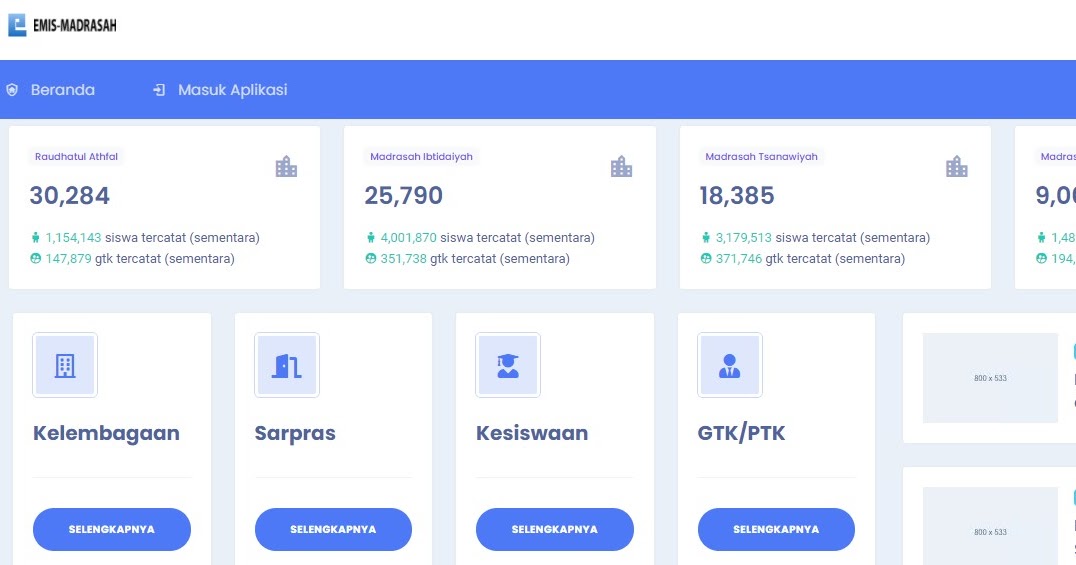Click the Kelembagaan heading
Image resolution: width=1076 pixels, height=565 pixels.
pos(106,433)
